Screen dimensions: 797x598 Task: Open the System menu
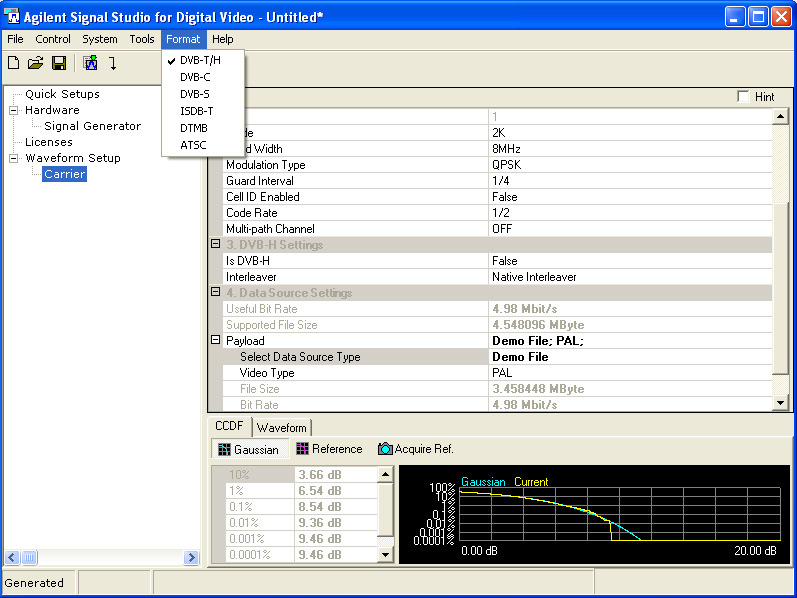pyautogui.click(x=100, y=39)
